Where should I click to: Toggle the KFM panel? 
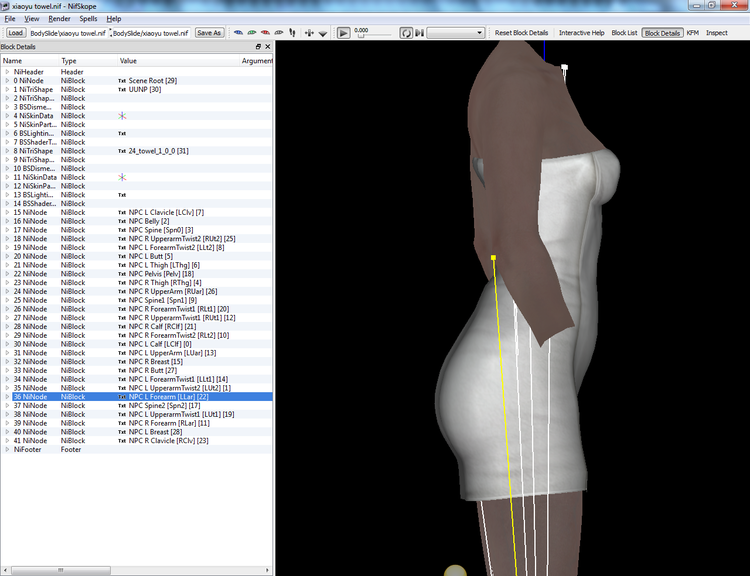tap(693, 33)
